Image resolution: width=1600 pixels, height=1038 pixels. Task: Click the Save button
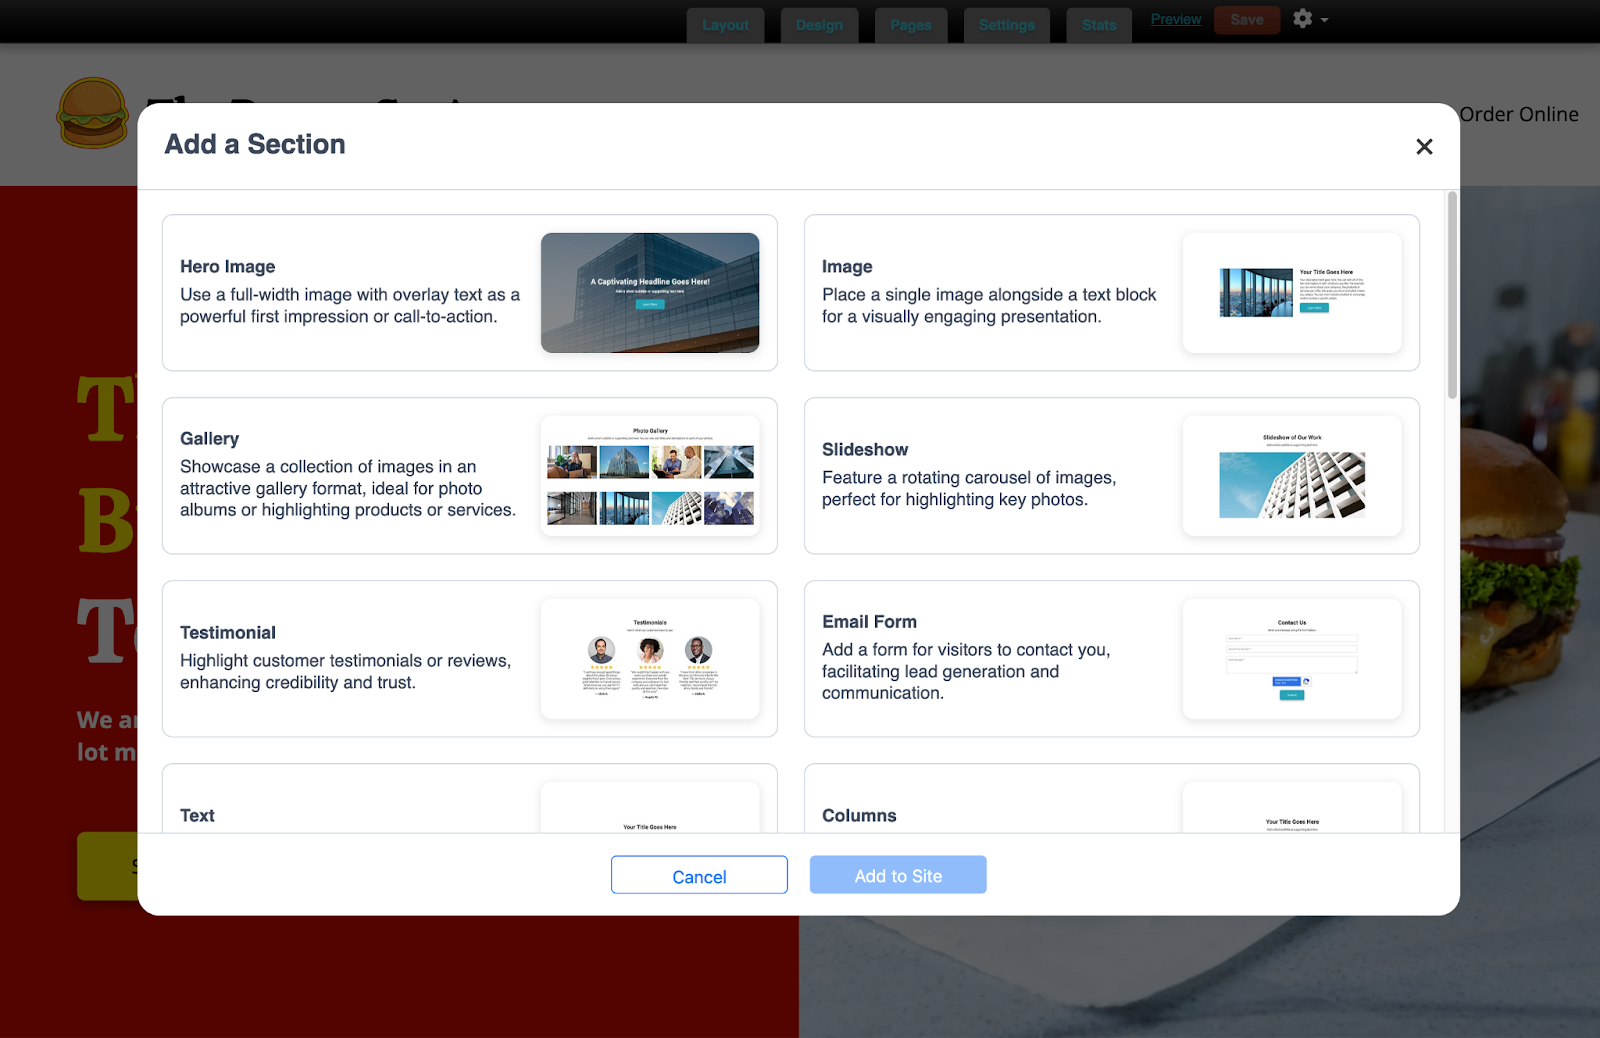coord(1246,19)
